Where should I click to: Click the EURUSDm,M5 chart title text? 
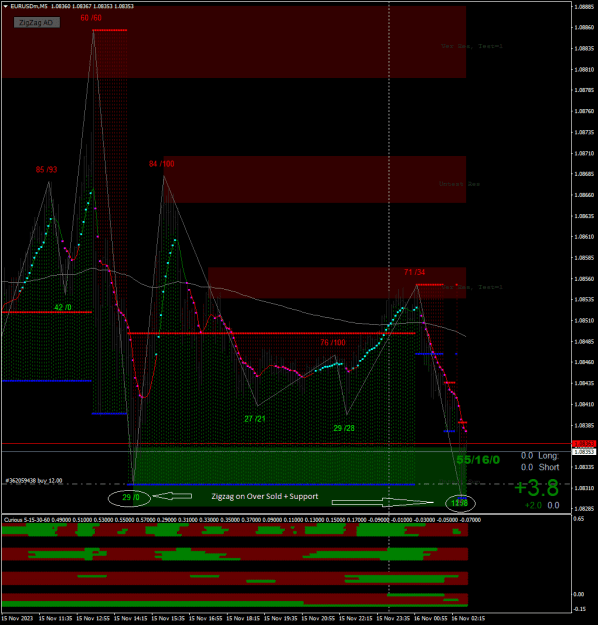[29, 6]
